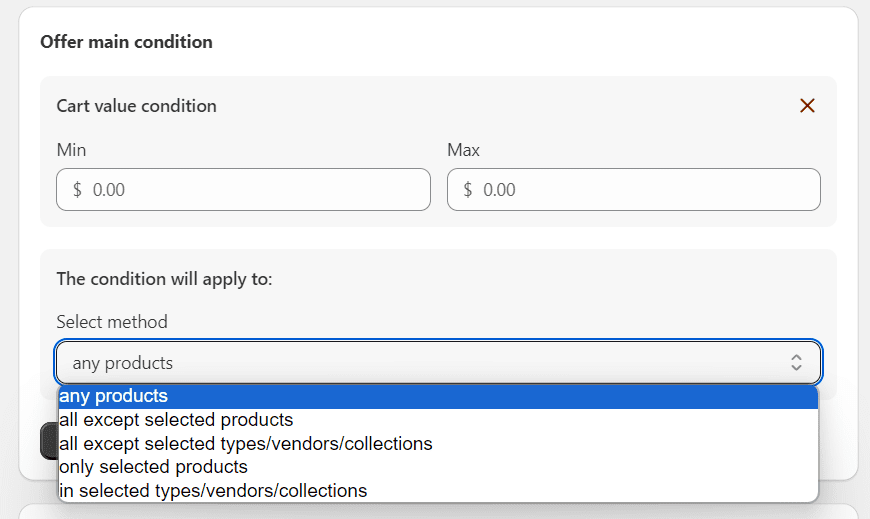Pick "all except selected types/vendors/collections"

coord(245,443)
